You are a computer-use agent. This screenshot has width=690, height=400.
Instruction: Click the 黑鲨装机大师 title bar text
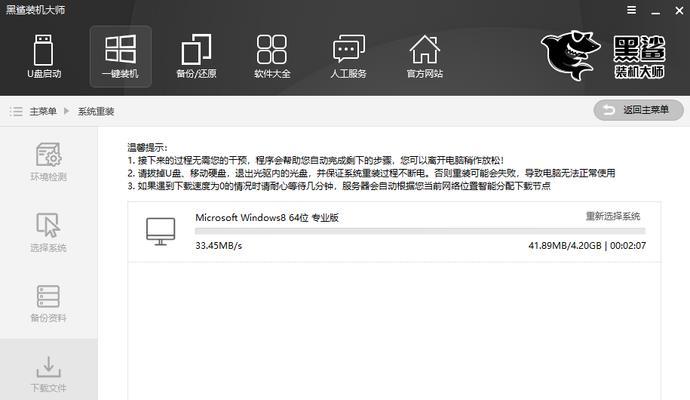(35, 10)
